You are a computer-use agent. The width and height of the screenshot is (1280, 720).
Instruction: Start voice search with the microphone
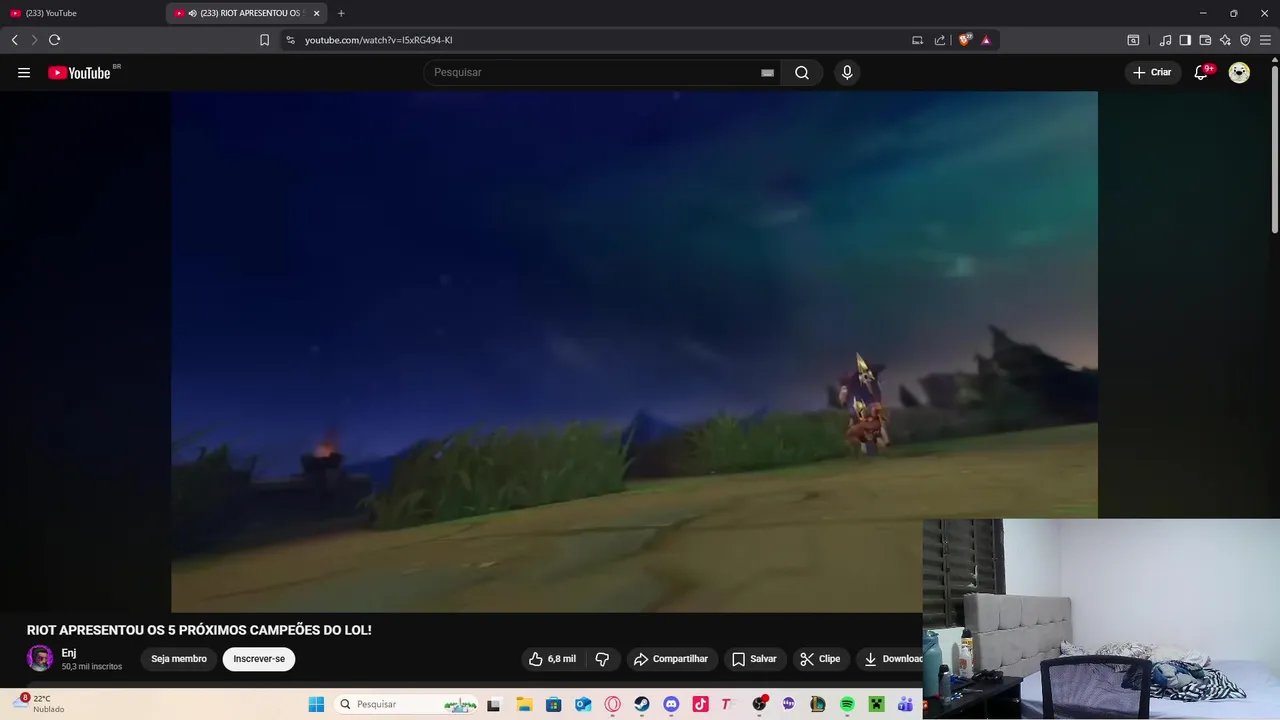coord(847,72)
